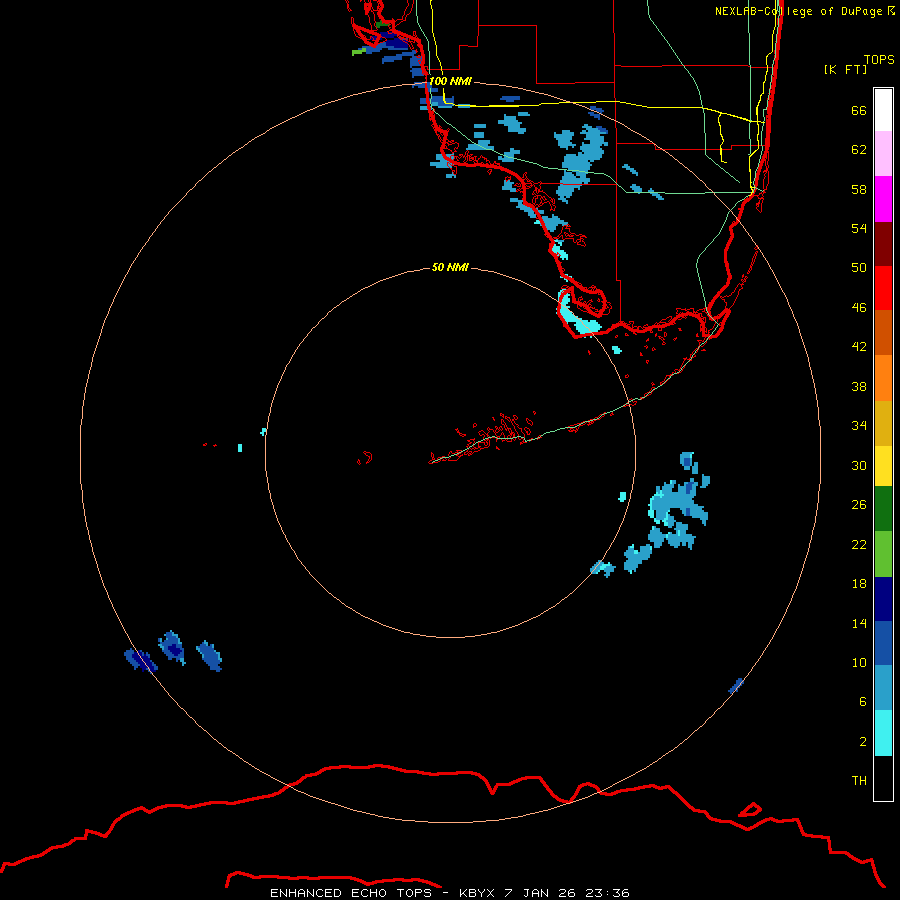Click the 100 NMI range ring label
The height and width of the screenshot is (900, 900).
pyautogui.click(x=450, y=81)
